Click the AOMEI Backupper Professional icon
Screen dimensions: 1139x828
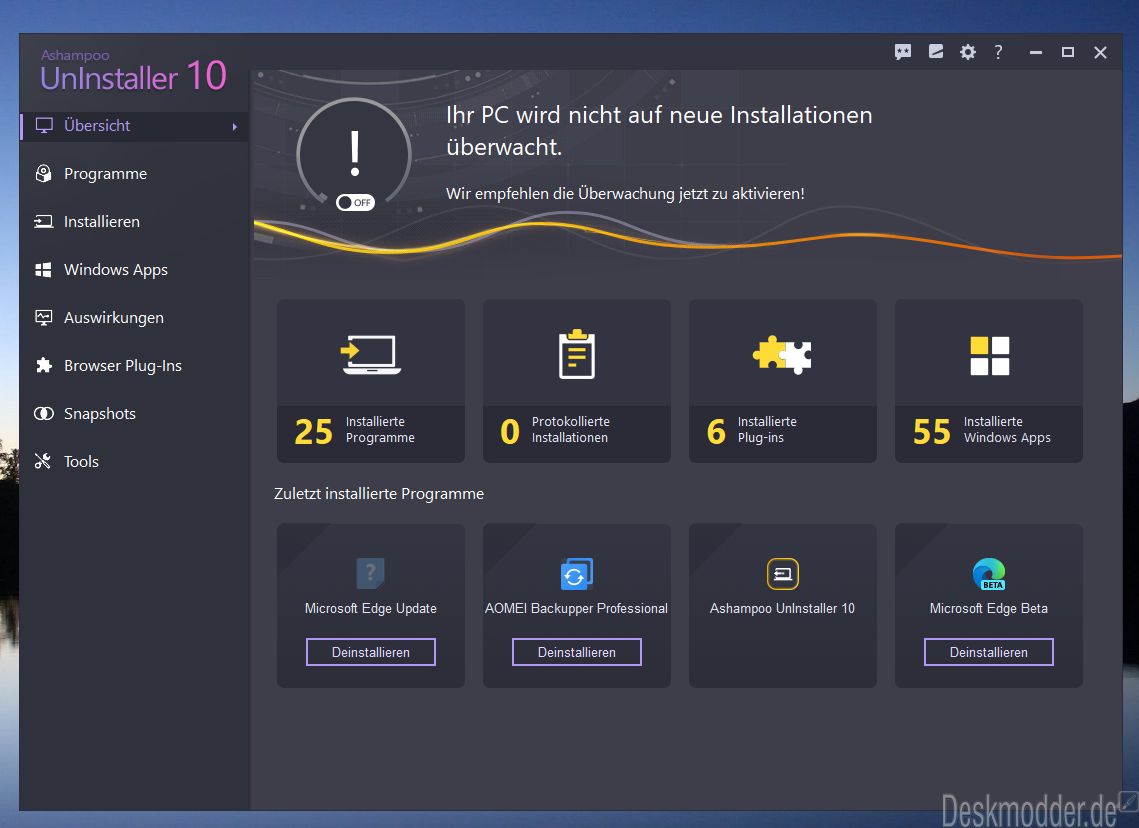coord(577,574)
